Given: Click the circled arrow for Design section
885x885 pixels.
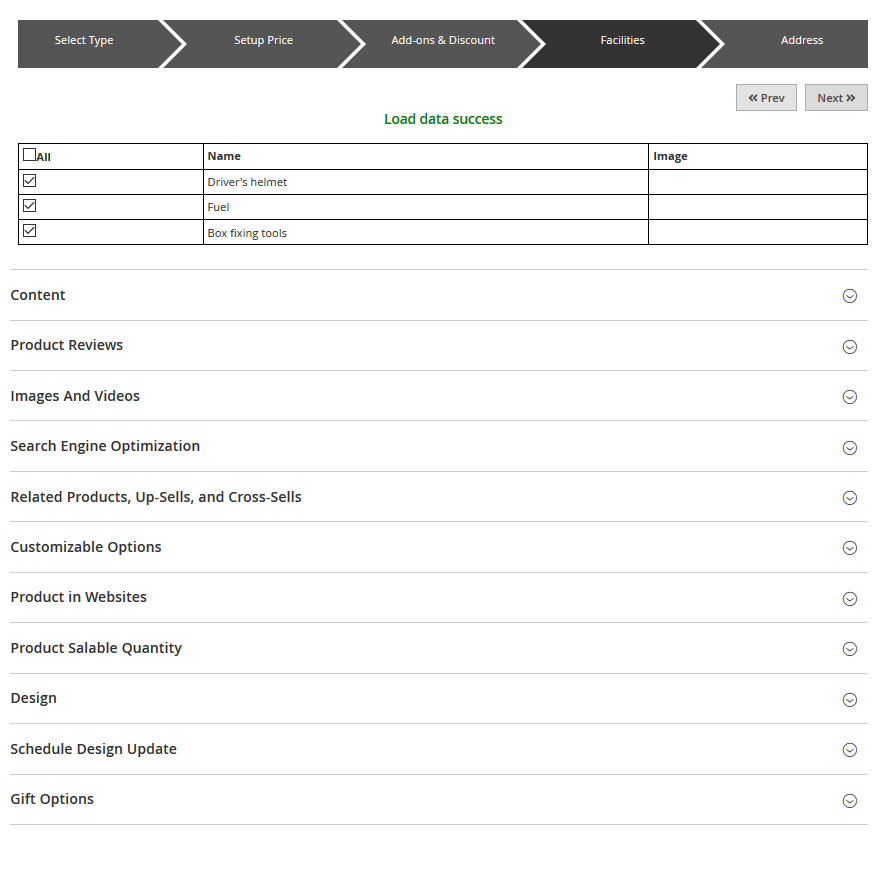Looking at the screenshot, I should [x=849, y=700].
